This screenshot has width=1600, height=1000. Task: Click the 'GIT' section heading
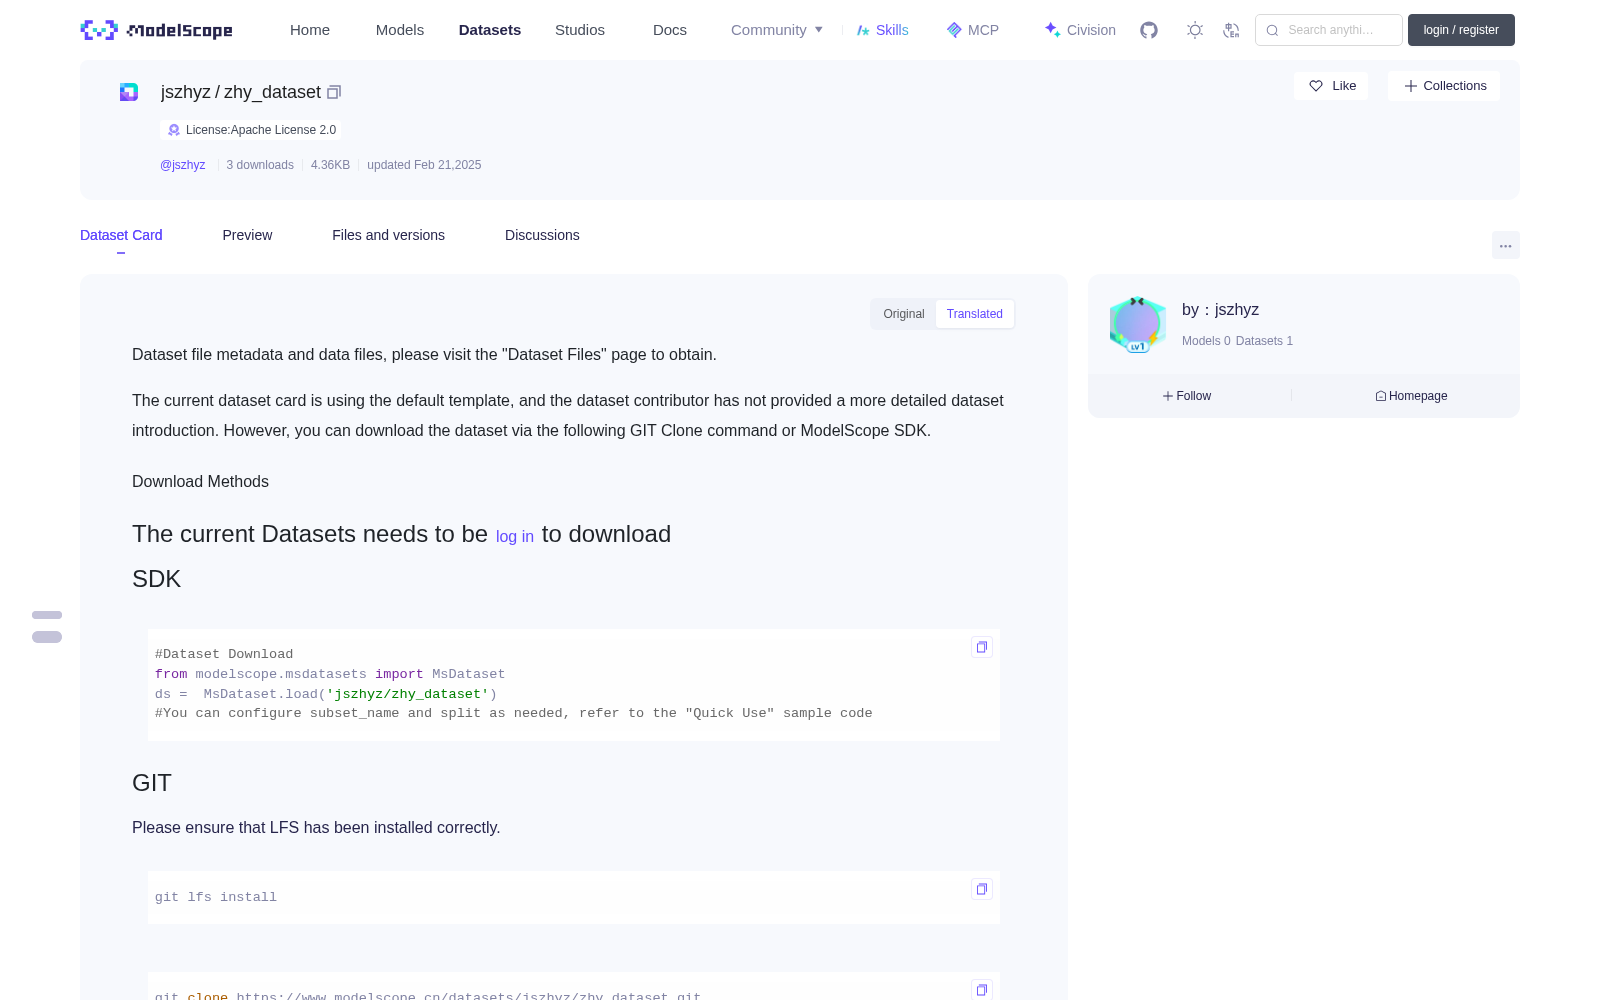pos(152,783)
